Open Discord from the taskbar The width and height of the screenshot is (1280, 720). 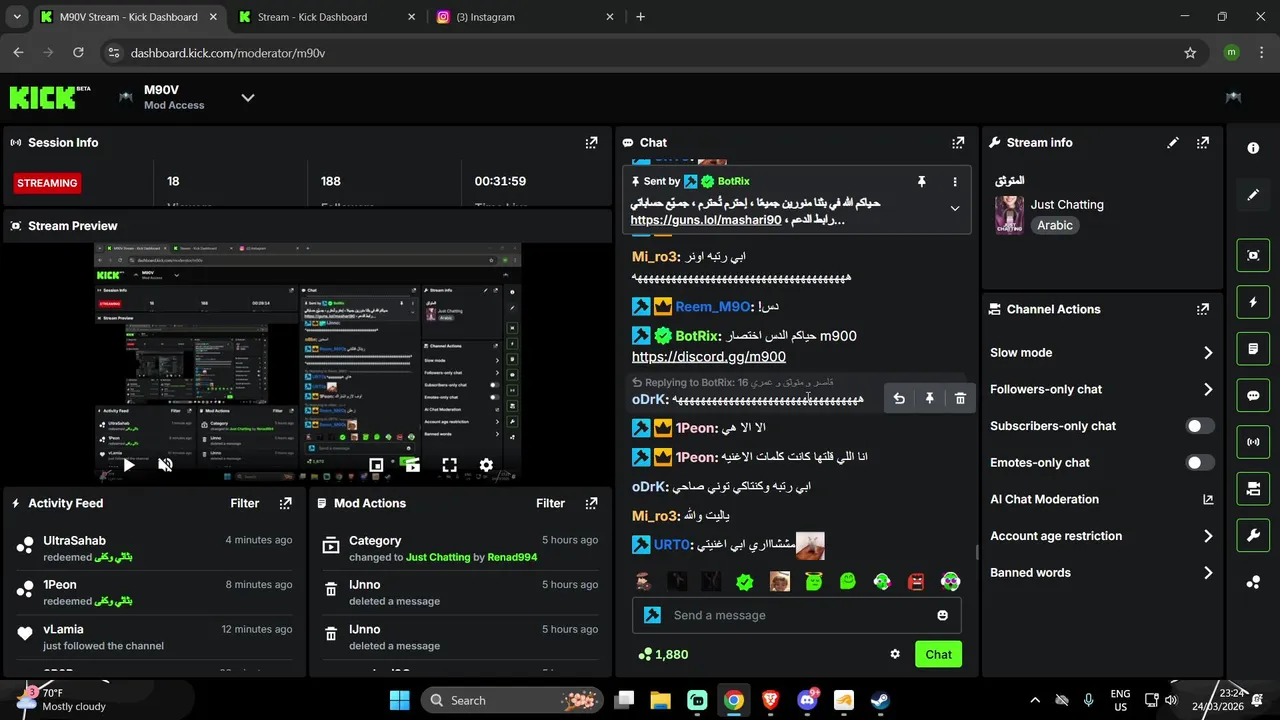pyautogui.click(x=806, y=700)
